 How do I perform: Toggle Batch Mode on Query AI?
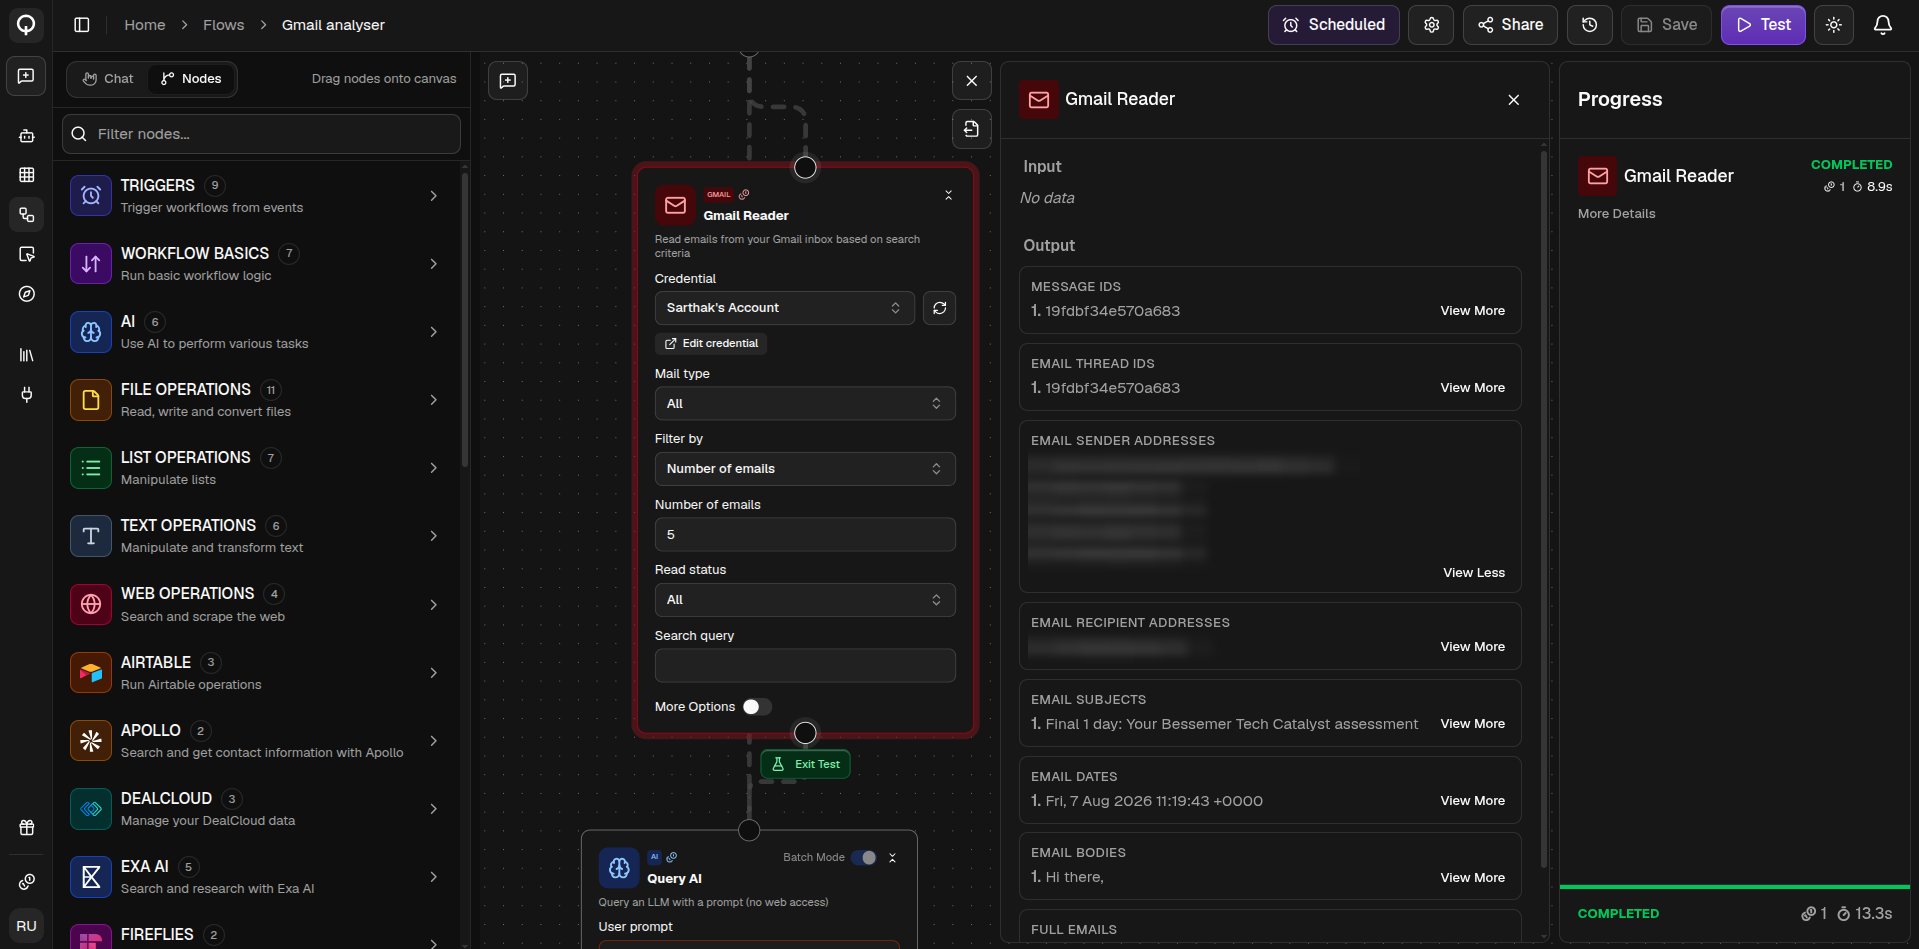pyautogui.click(x=865, y=858)
